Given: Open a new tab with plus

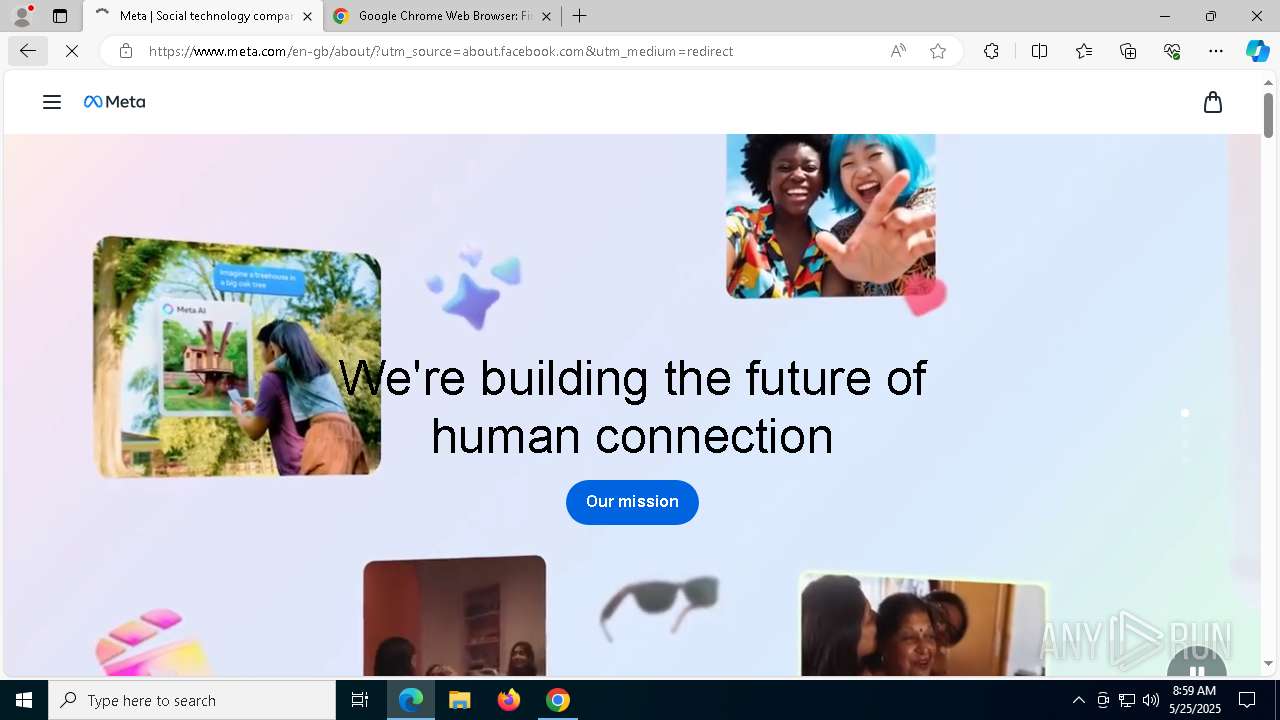Looking at the screenshot, I should tap(579, 16).
